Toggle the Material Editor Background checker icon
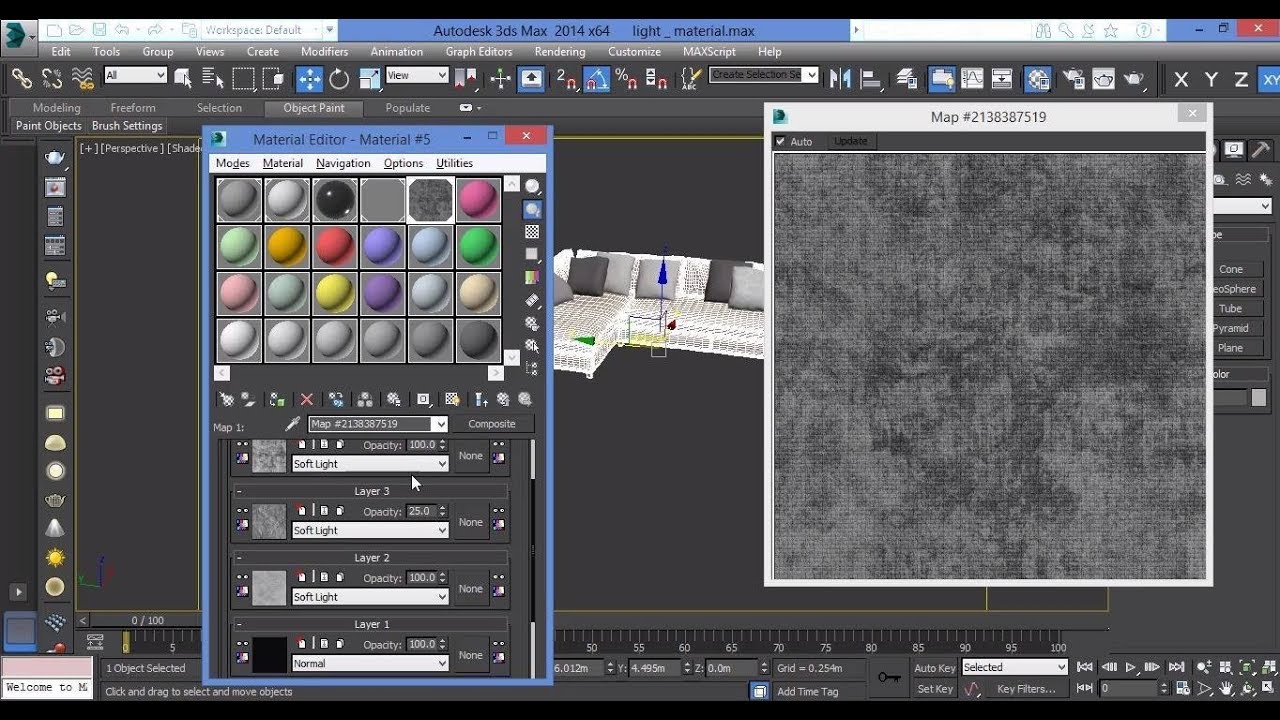The image size is (1280, 720). 532,232
